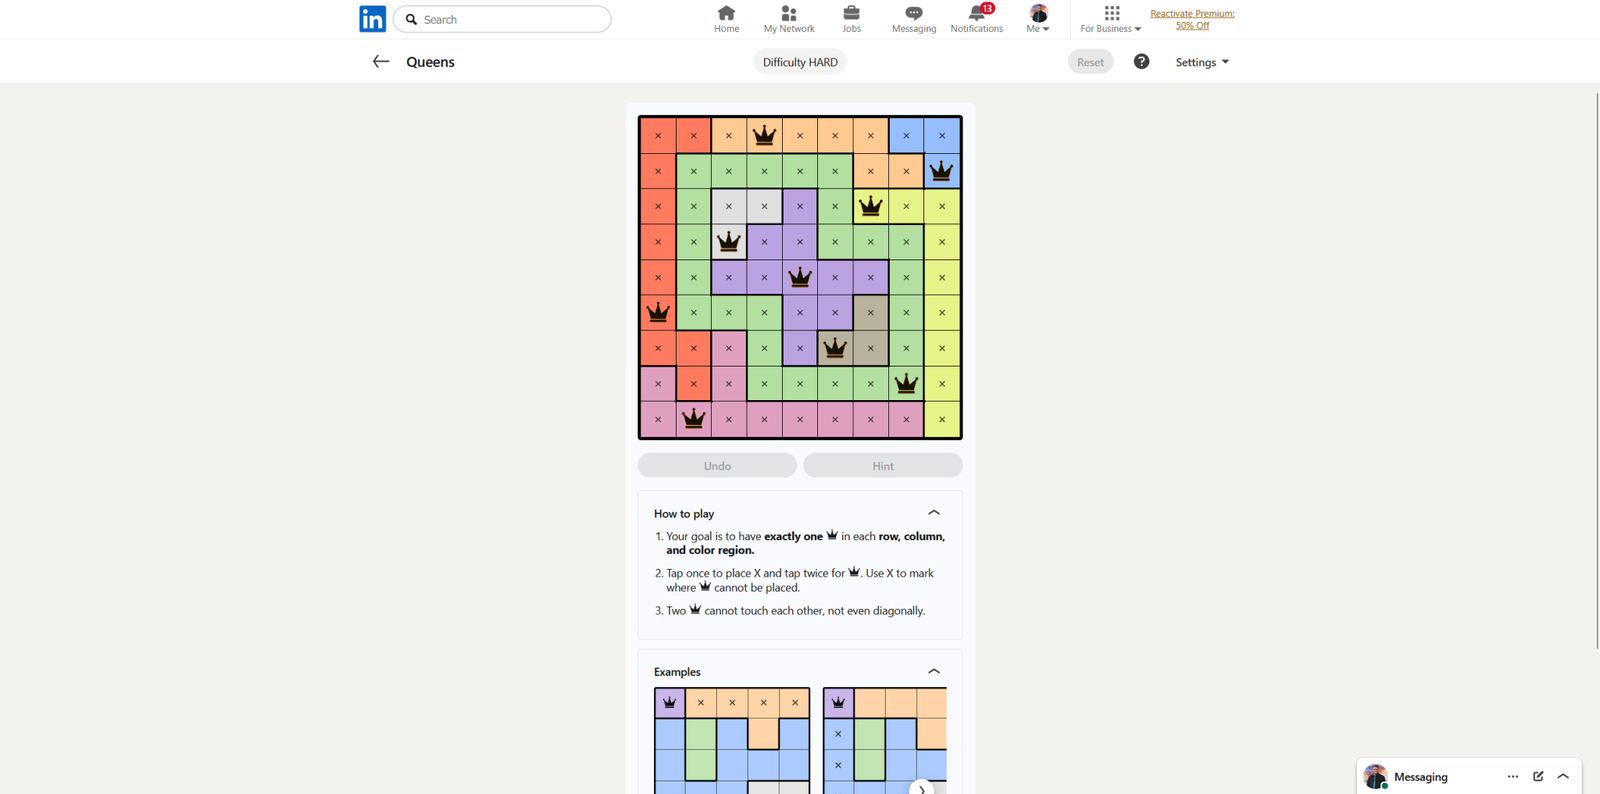Open the Me profile dropdown

click(x=1038, y=19)
